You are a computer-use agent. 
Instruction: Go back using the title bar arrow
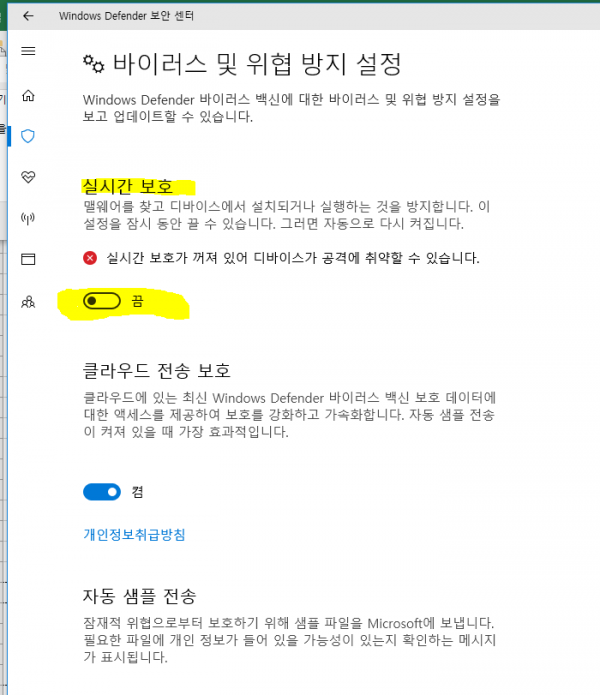tap(28, 16)
